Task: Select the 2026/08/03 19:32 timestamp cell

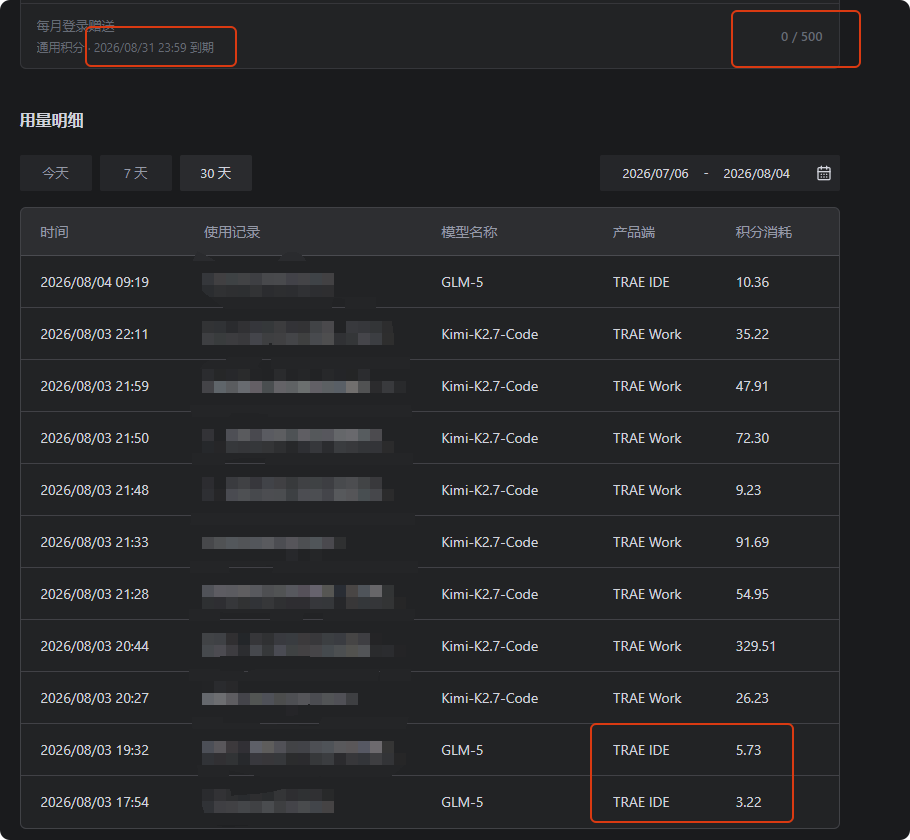Action: [95, 750]
